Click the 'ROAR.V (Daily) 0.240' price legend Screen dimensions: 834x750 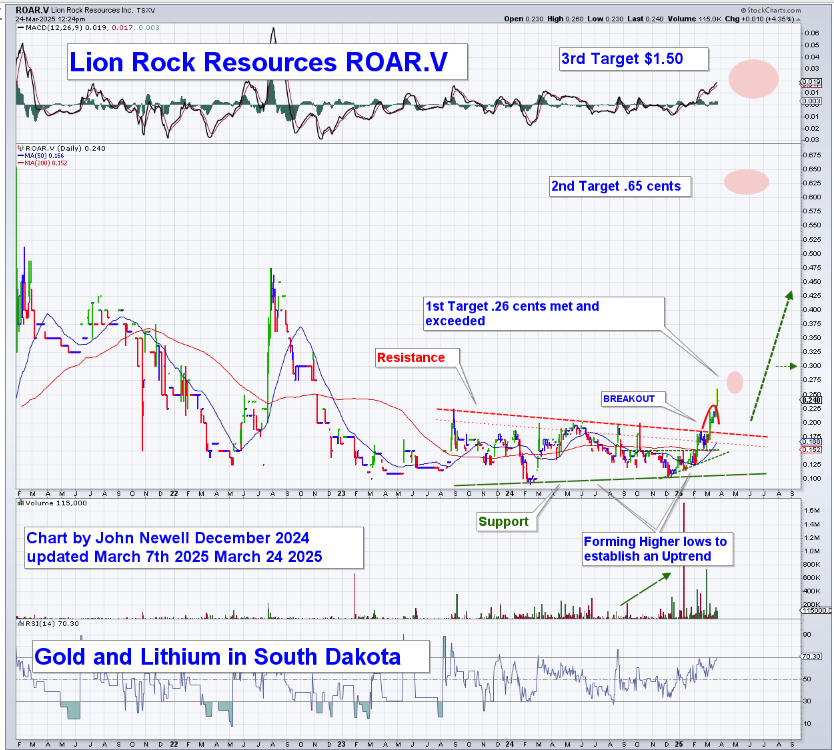pos(62,148)
